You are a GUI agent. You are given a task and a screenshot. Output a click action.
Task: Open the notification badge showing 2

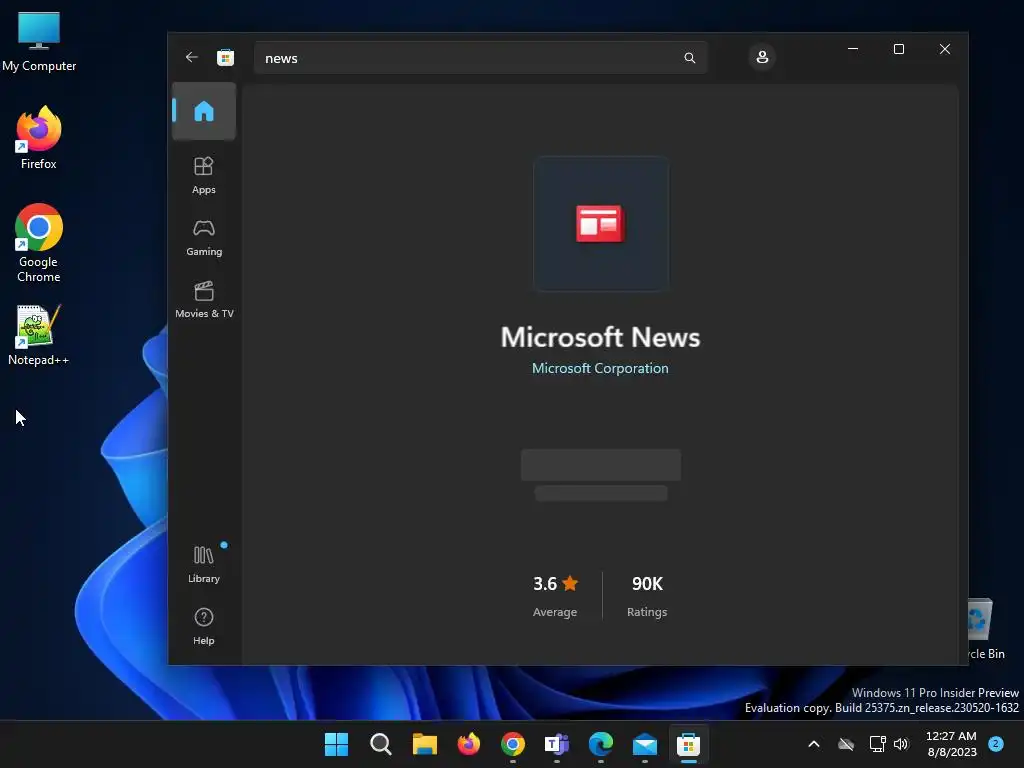pyautogui.click(x=996, y=743)
